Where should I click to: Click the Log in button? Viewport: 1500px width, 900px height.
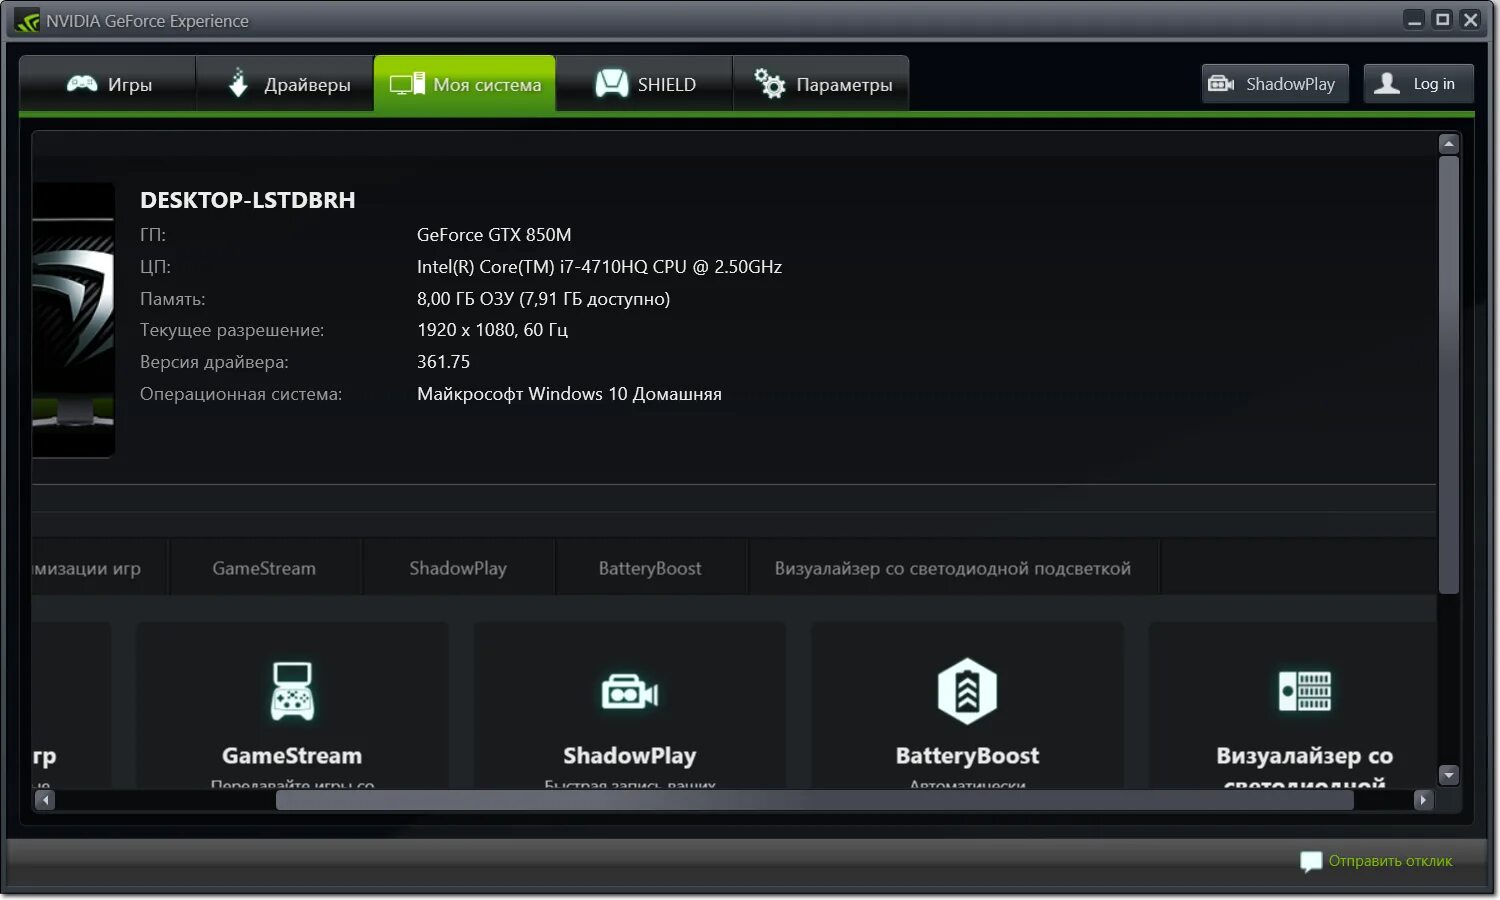tap(1418, 84)
